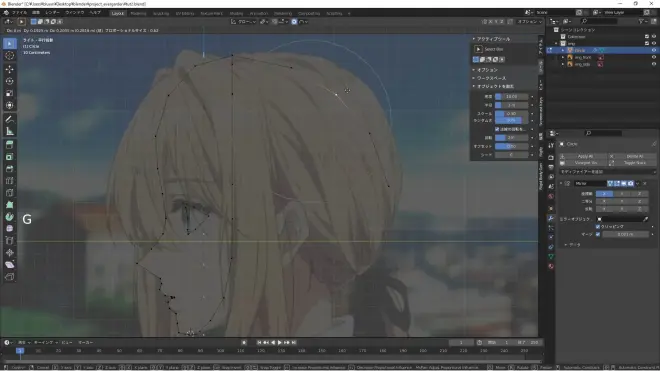Open the Physics properties tab icon
The image size is (660, 371).
[551, 237]
